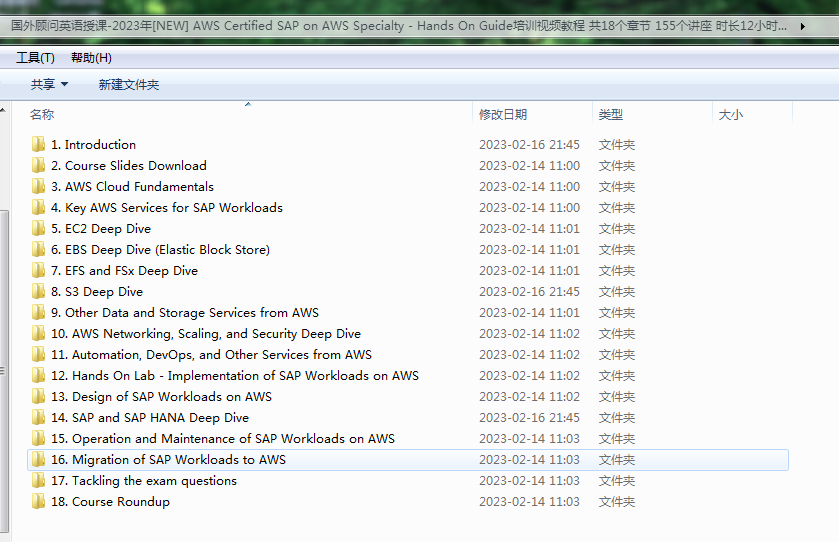Click 文件夹 type cell of 18. Course Roundup
This screenshot has height=542, width=839.
click(x=617, y=501)
